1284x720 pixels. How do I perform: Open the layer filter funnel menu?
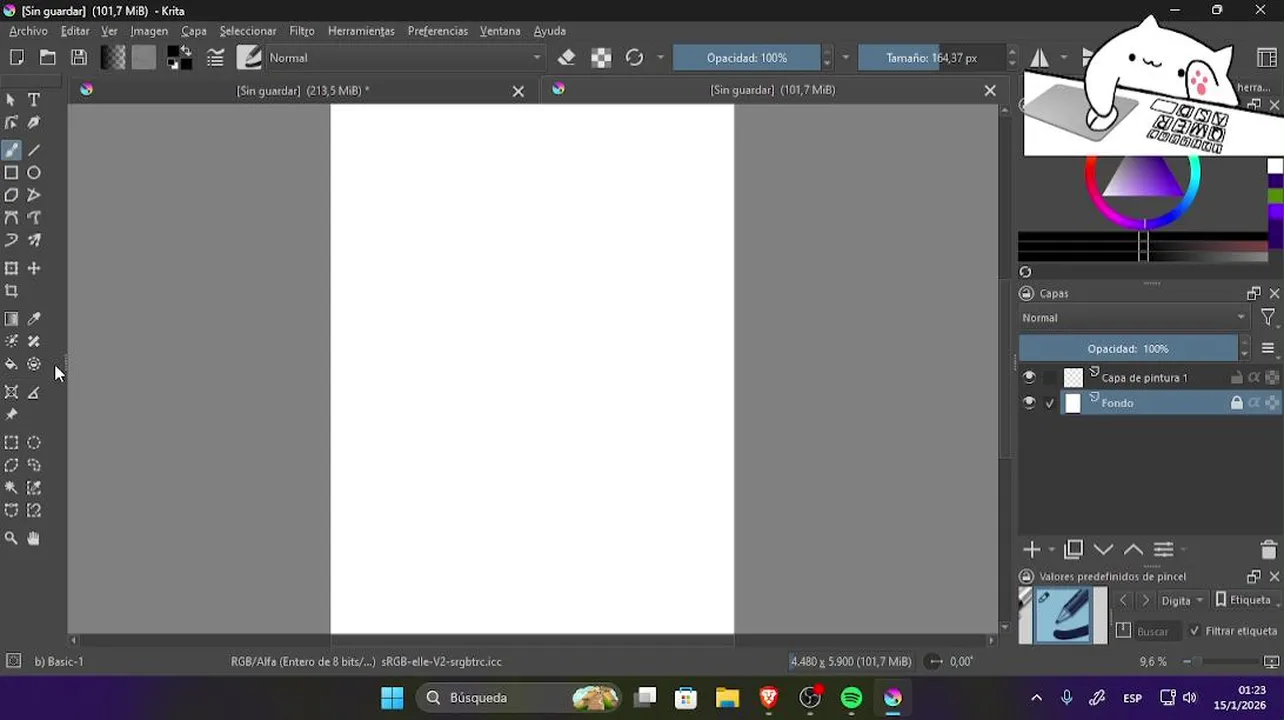click(1268, 317)
